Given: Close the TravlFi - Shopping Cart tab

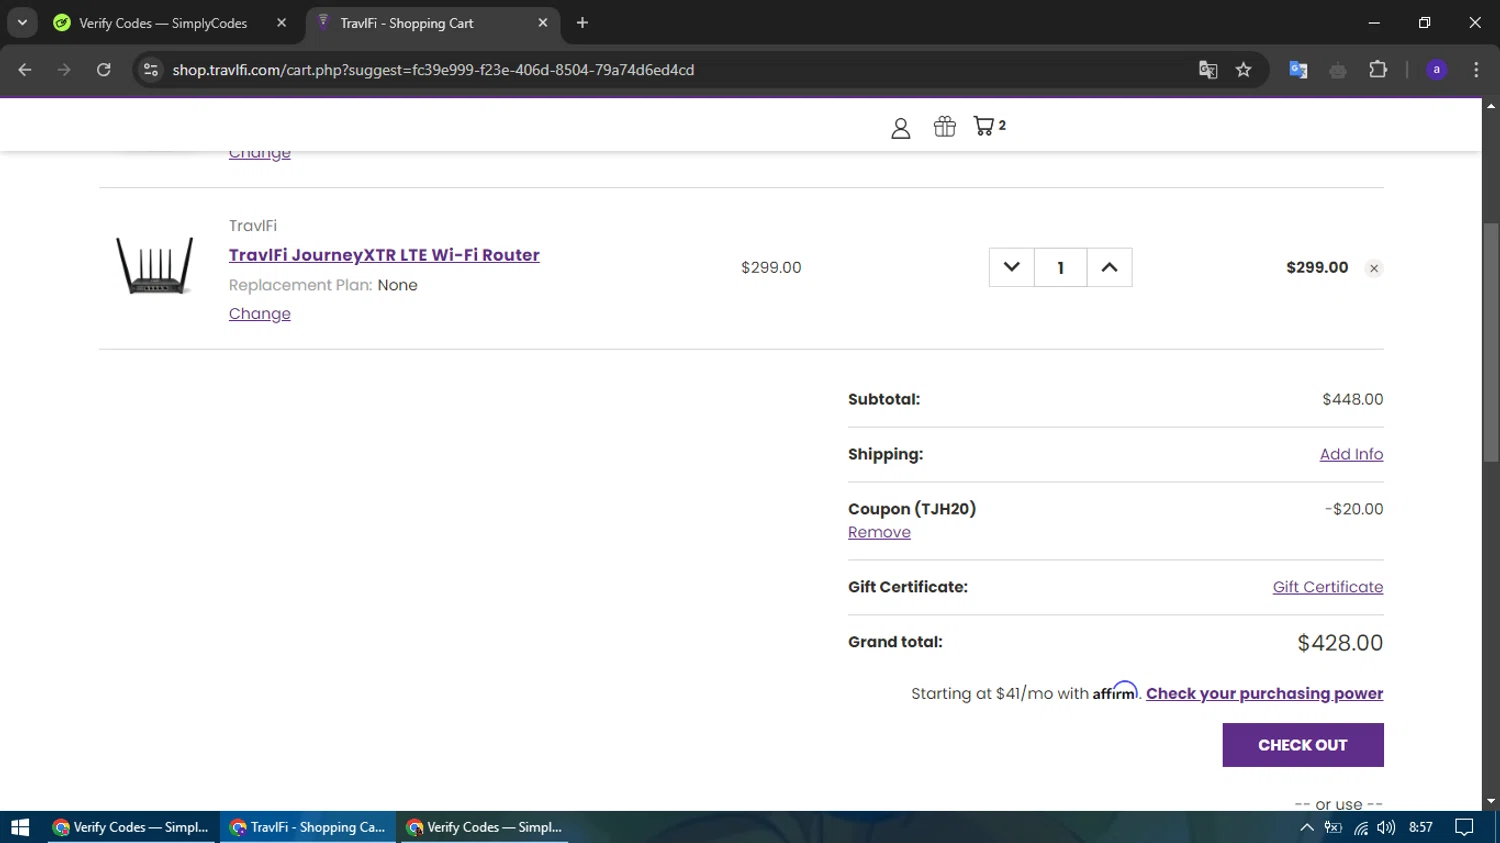Looking at the screenshot, I should pyautogui.click(x=543, y=23).
